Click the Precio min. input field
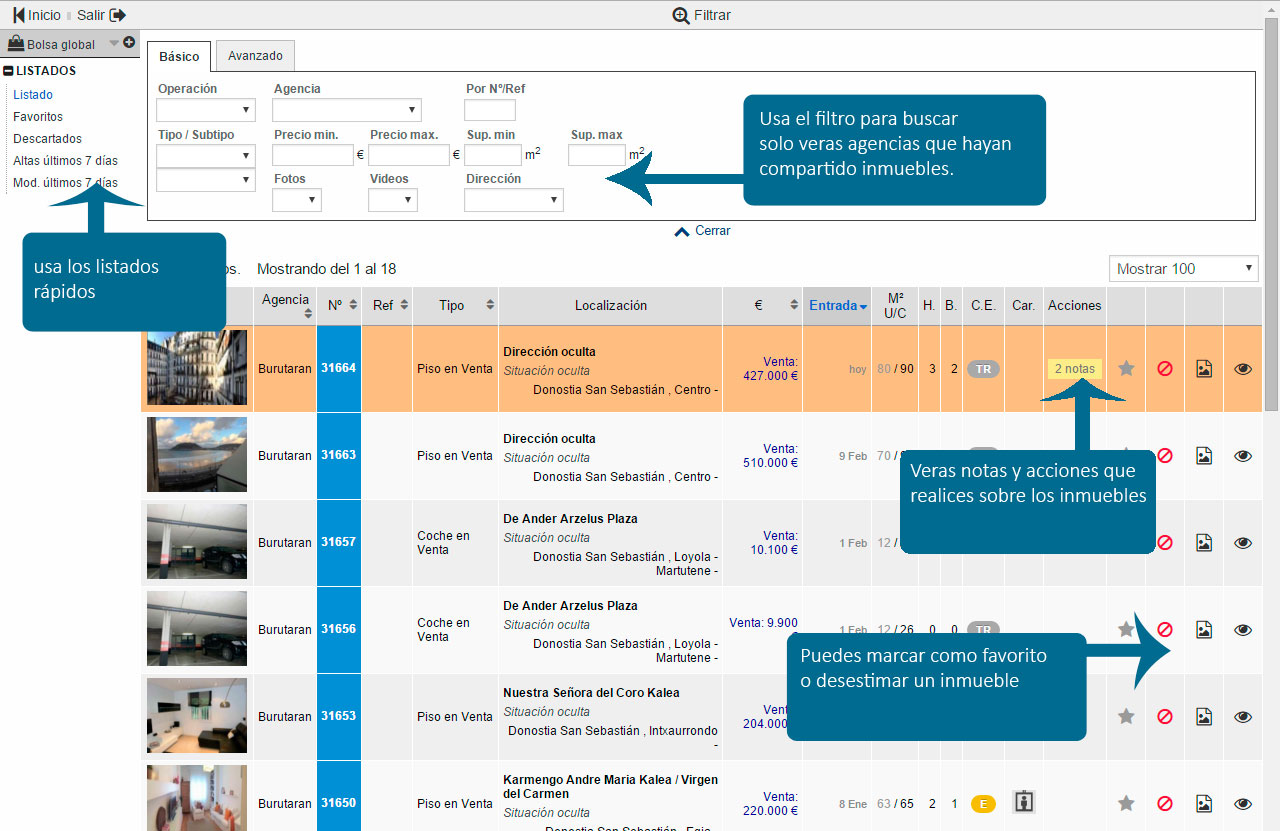The image size is (1280, 831). coord(313,155)
